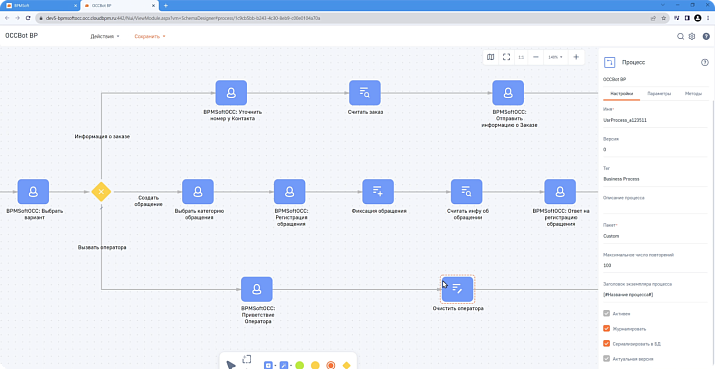Select the 'Считать заказ' read data element

coord(365,93)
